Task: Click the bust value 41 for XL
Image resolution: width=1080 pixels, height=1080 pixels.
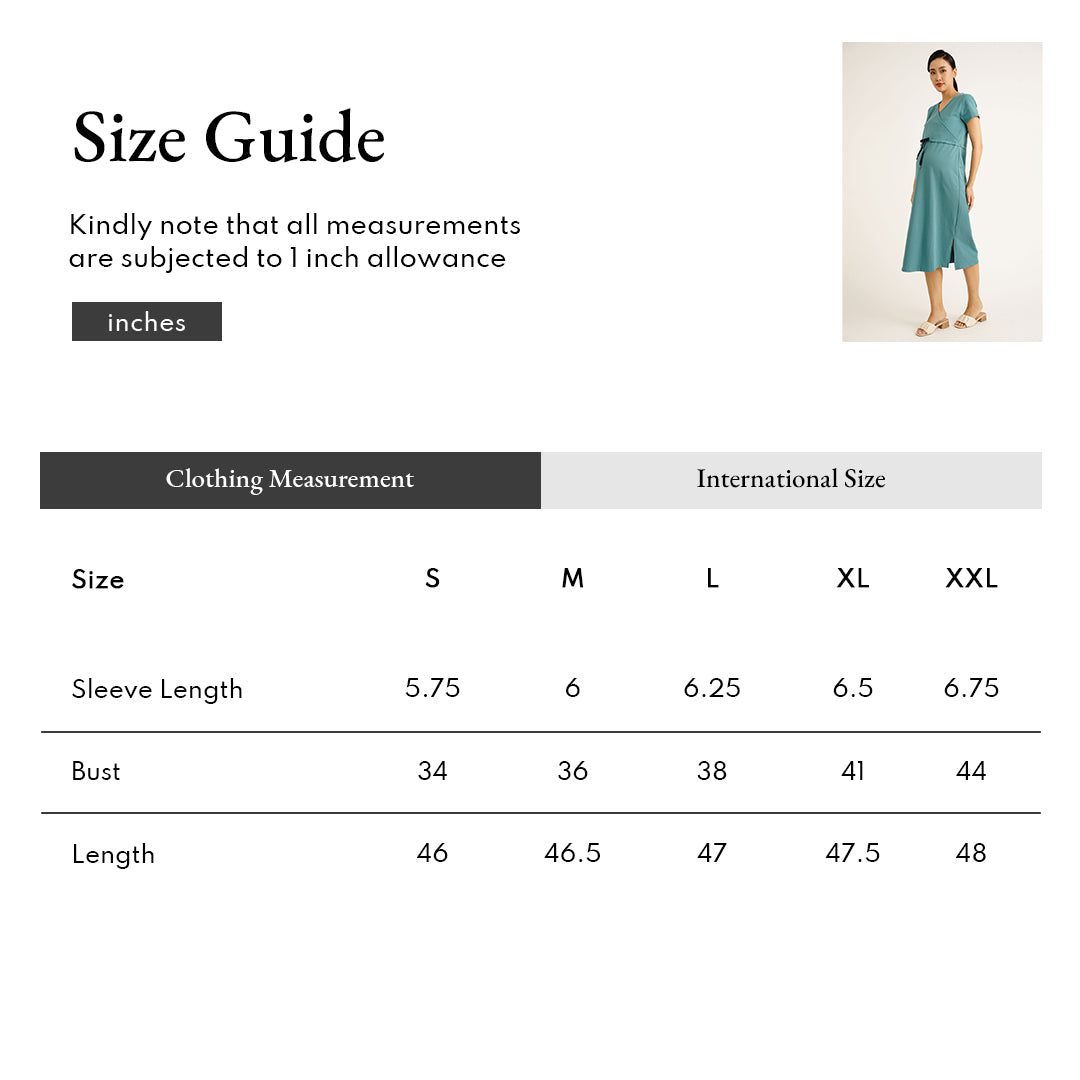Action: tap(853, 770)
